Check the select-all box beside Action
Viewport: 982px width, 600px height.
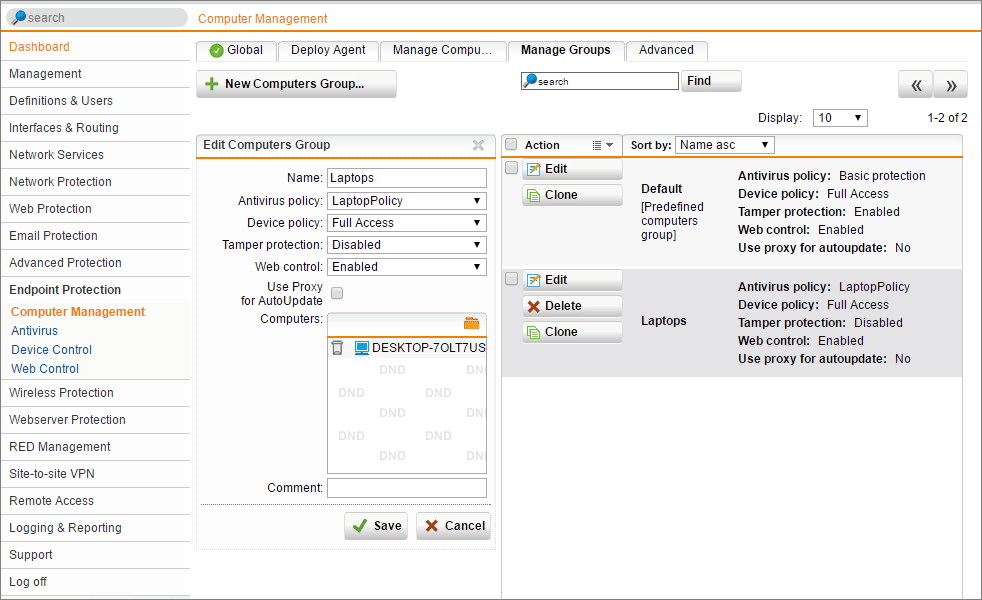511,145
